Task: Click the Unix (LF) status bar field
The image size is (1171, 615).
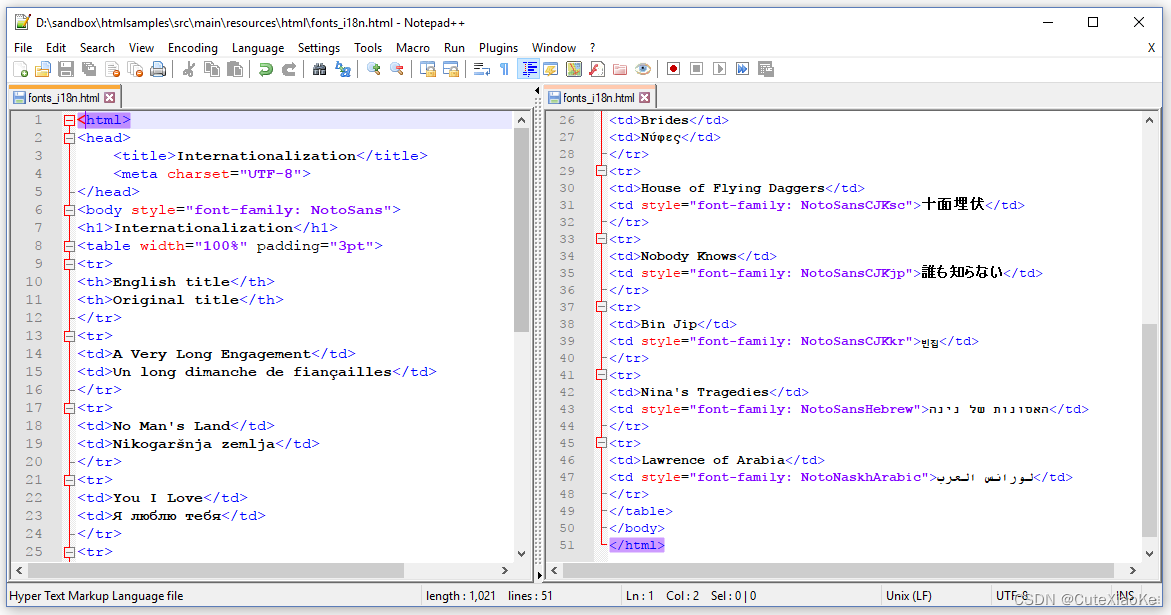Action: tap(909, 596)
